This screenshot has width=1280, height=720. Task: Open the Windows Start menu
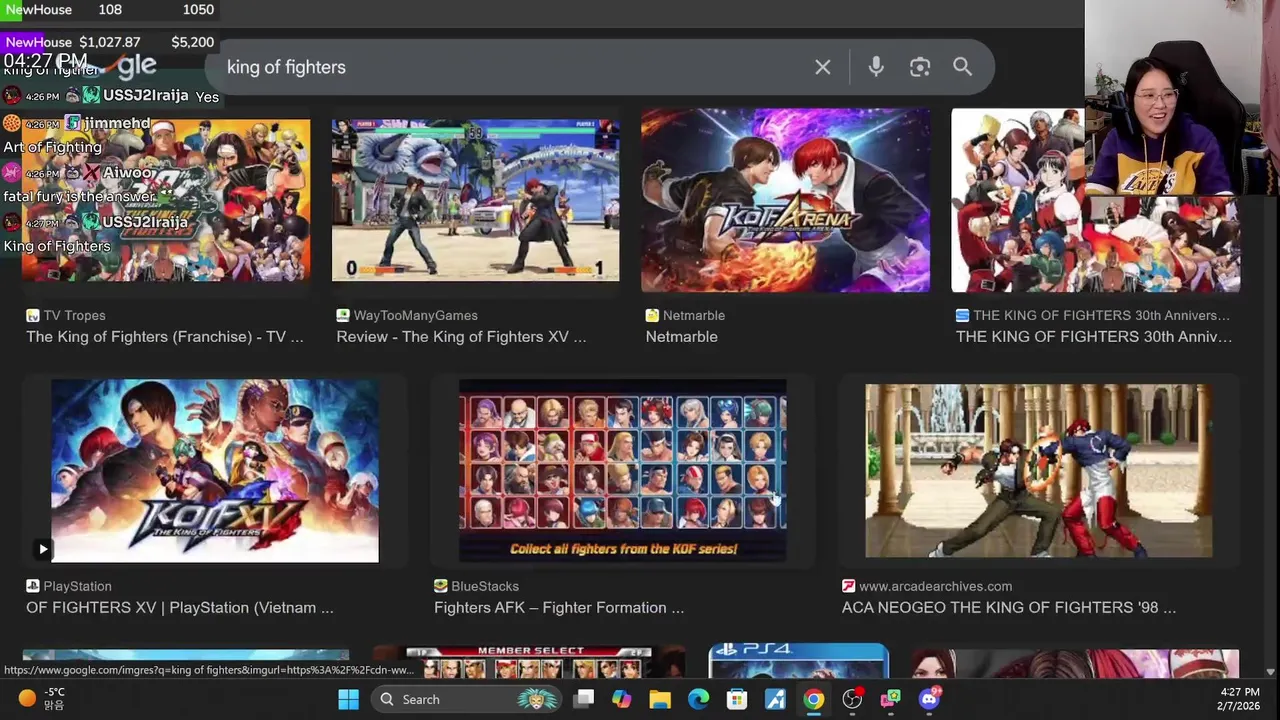point(348,699)
